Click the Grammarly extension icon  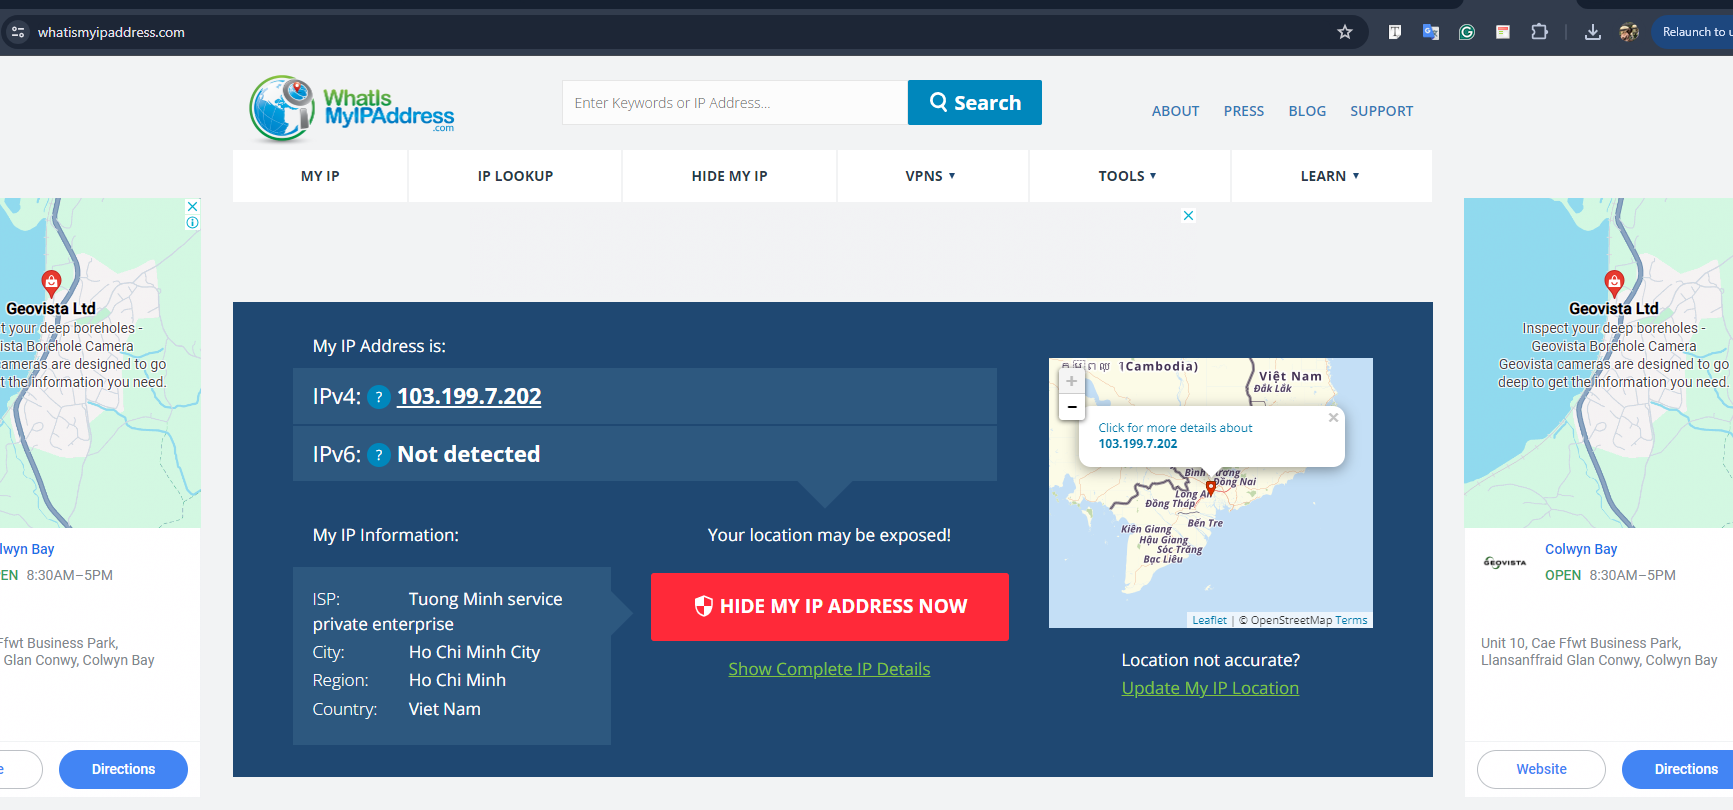pyautogui.click(x=1467, y=32)
